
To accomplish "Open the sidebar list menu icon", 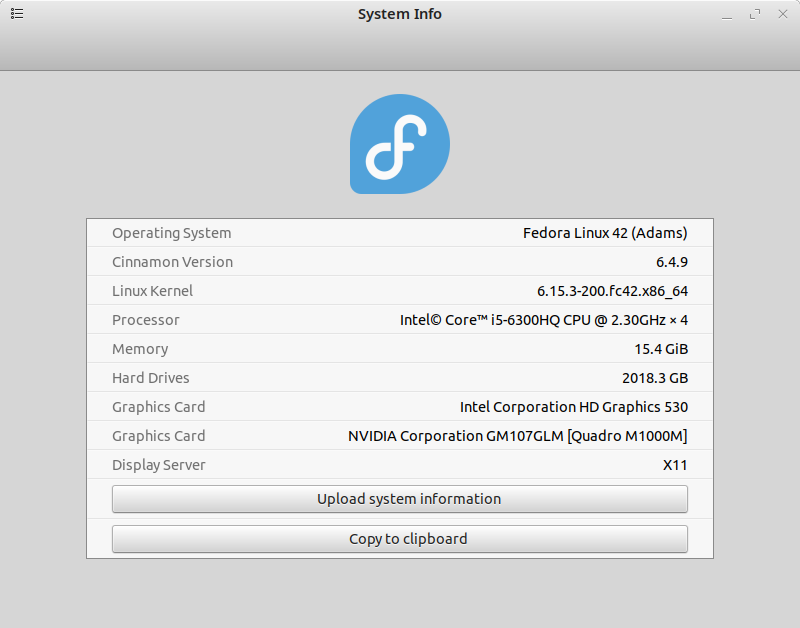I will click(17, 14).
